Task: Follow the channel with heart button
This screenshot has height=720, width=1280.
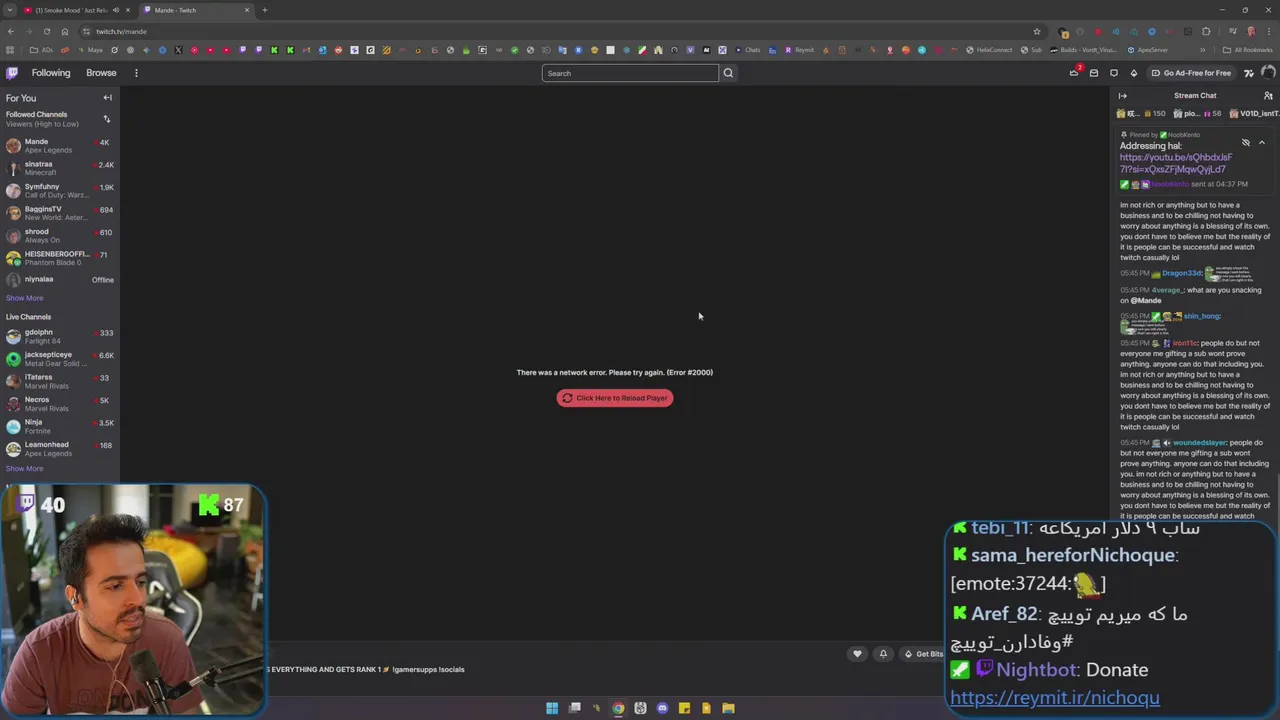Action: pos(857,654)
